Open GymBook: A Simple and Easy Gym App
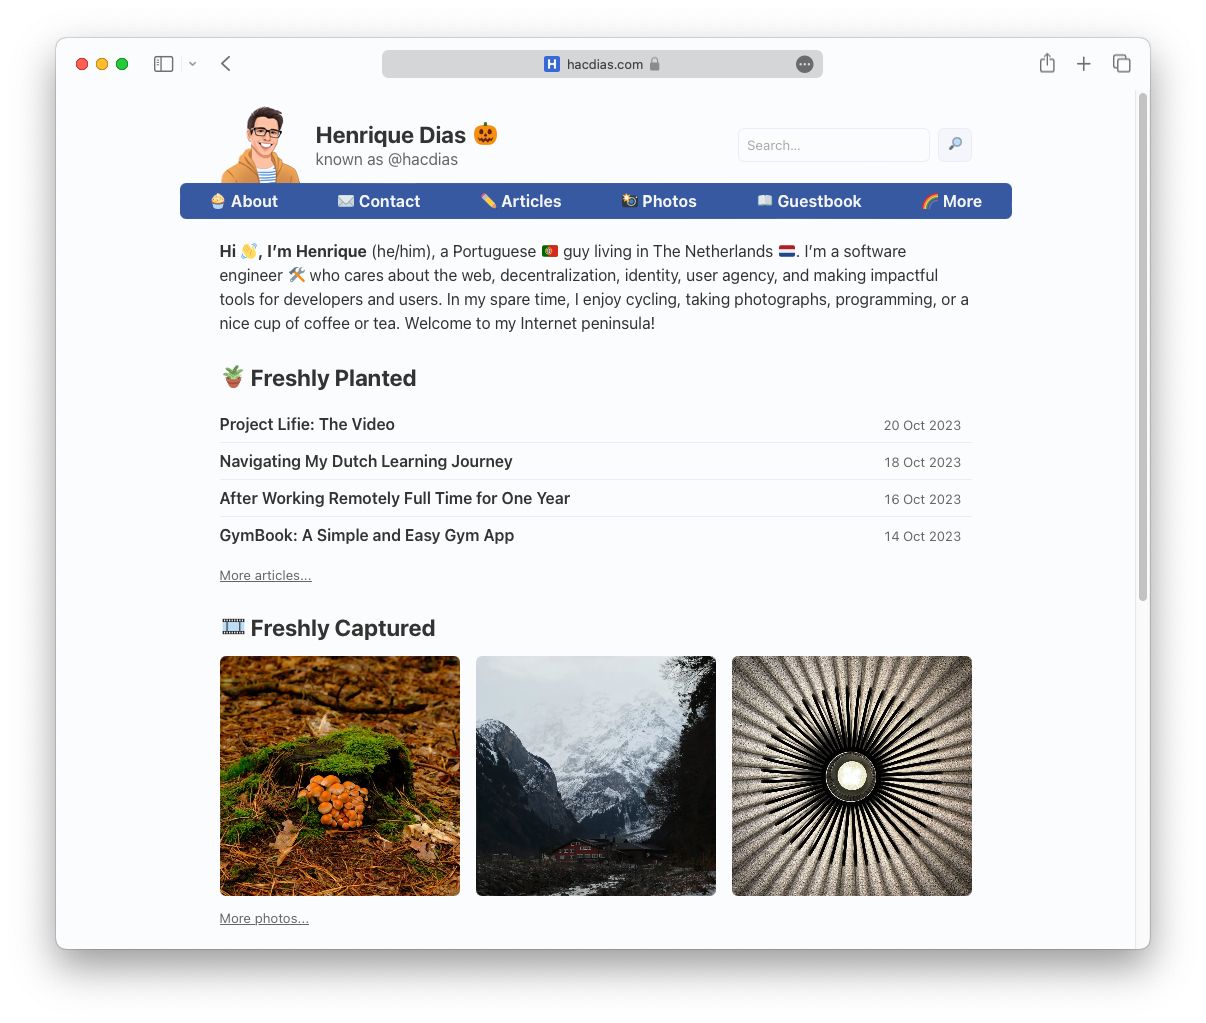This screenshot has height=1023, width=1206. (x=367, y=535)
